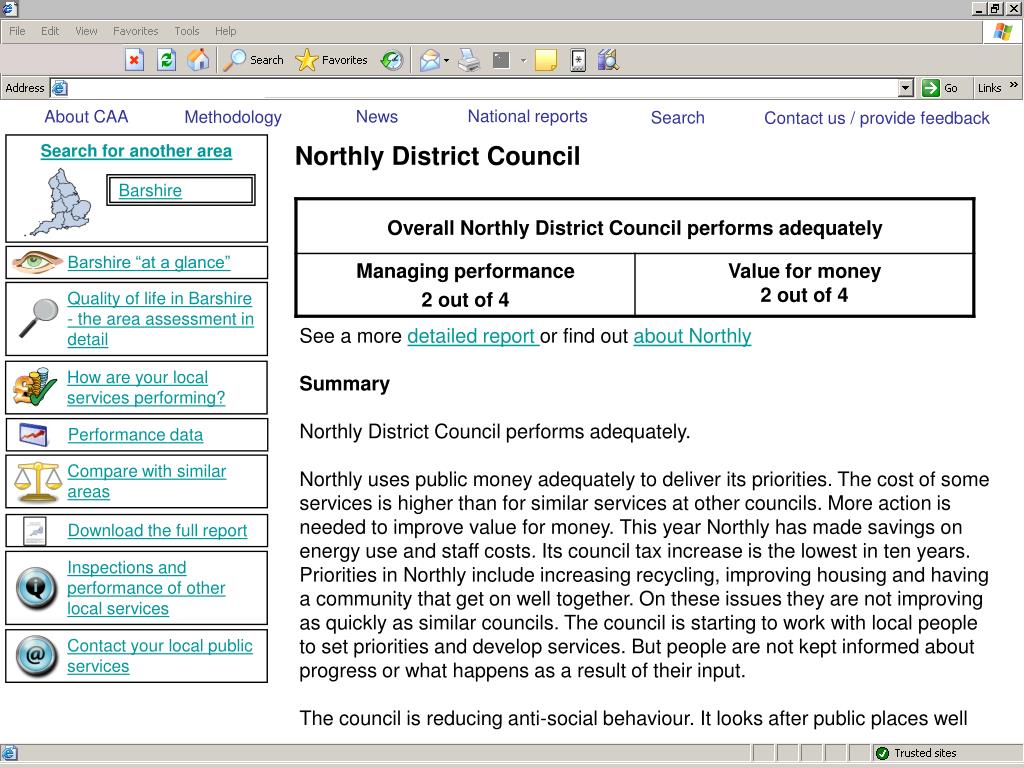Viewport: 1024px width, 768px height.
Task: Click the blue @ icon beside Contact services
Action: 37,656
